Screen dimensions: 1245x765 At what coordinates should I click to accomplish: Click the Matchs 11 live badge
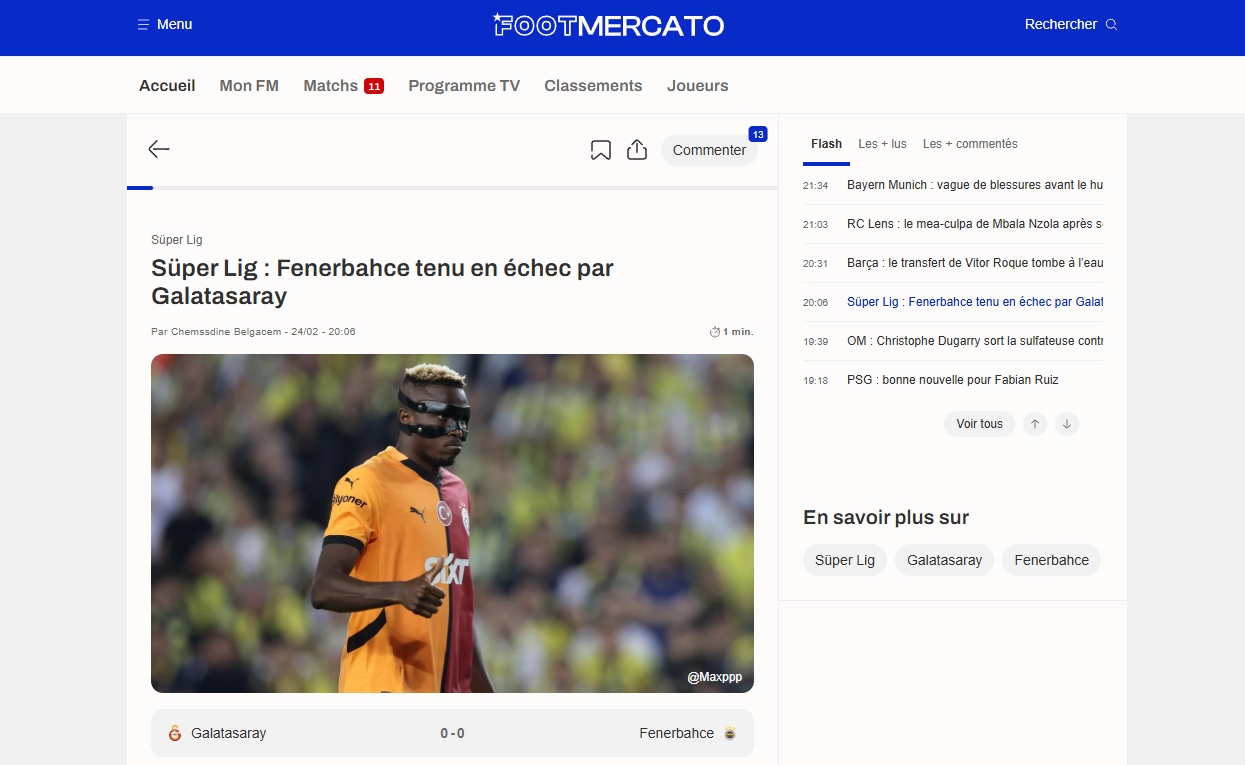coord(374,86)
